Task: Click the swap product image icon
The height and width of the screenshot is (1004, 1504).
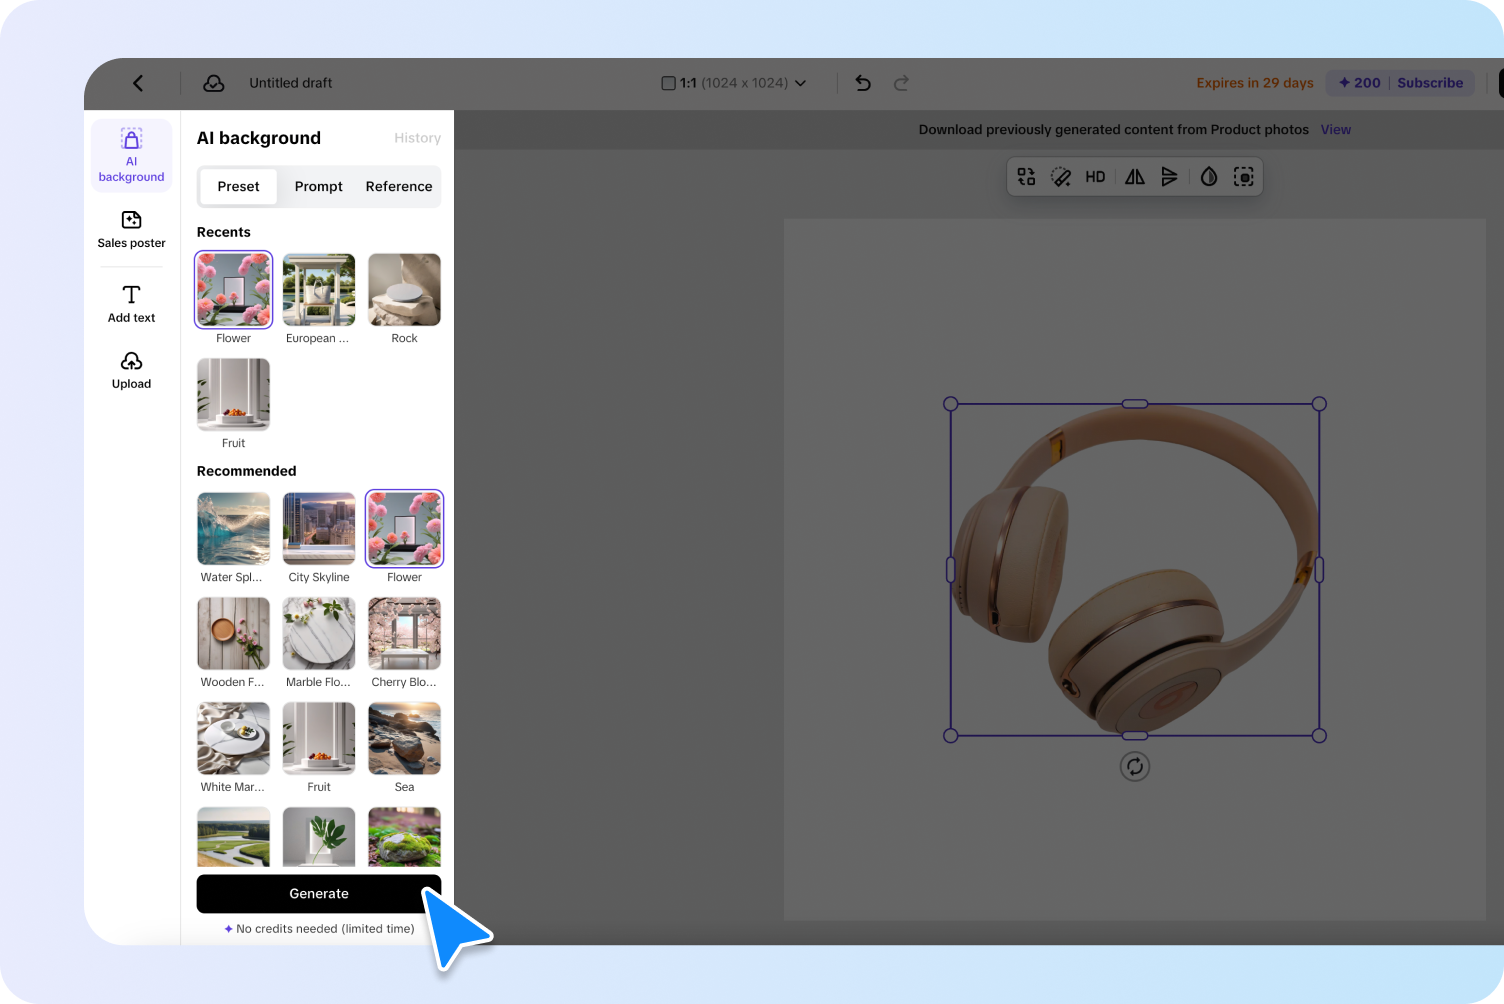Action: point(1025,176)
